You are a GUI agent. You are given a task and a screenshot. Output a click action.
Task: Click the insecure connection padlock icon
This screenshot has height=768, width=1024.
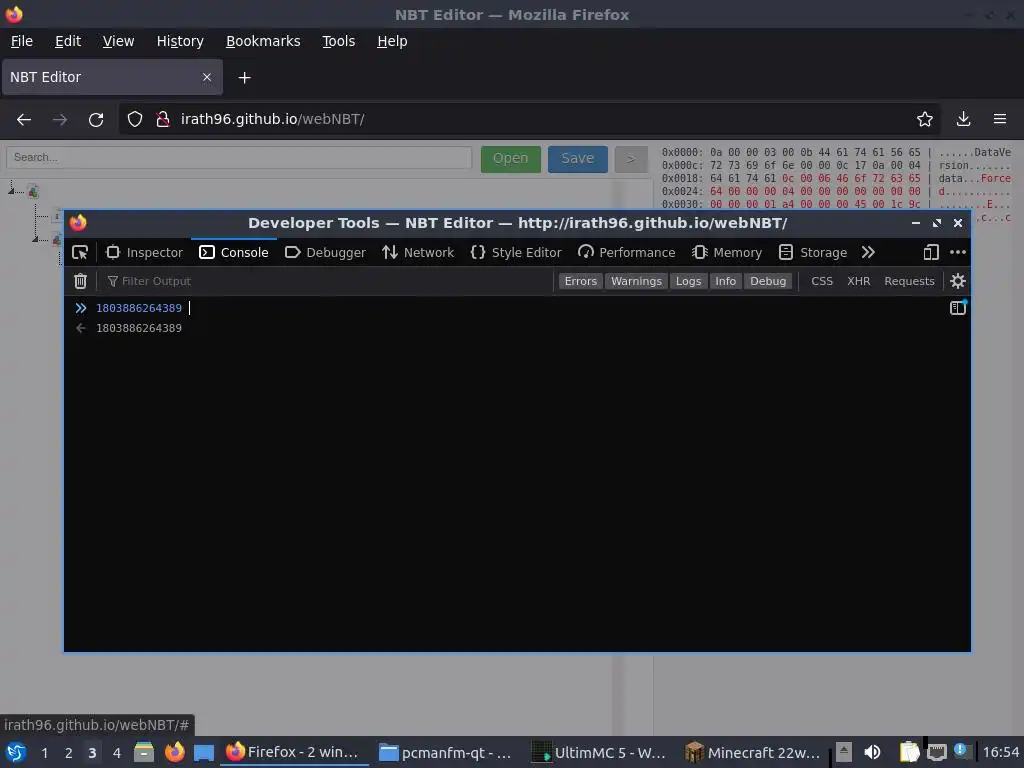163,120
